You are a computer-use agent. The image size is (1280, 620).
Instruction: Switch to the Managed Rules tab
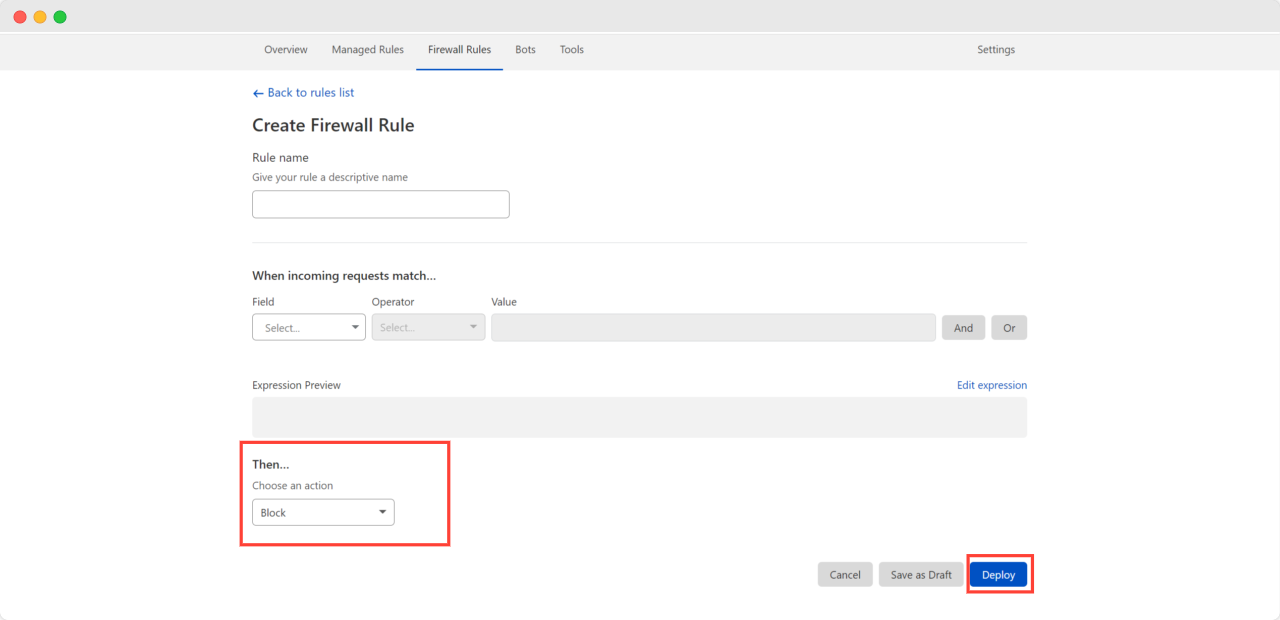(x=367, y=49)
